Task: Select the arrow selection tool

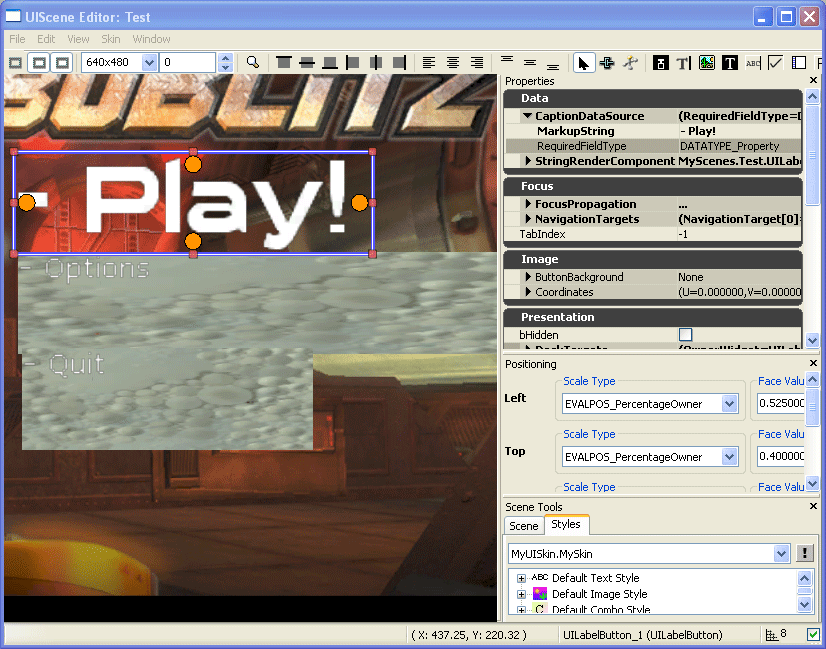Action: click(x=585, y=62)
